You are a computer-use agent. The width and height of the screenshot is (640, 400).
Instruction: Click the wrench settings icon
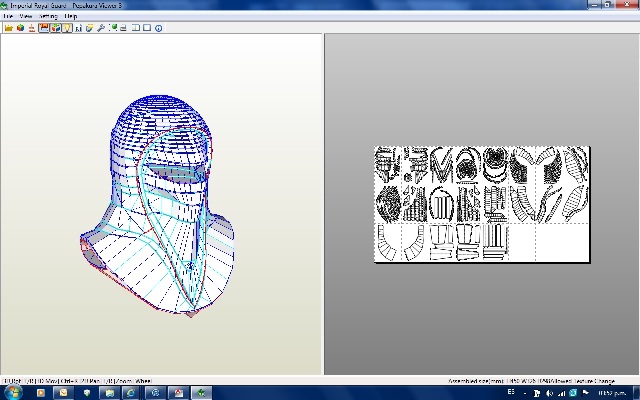[x=101, y=28]
